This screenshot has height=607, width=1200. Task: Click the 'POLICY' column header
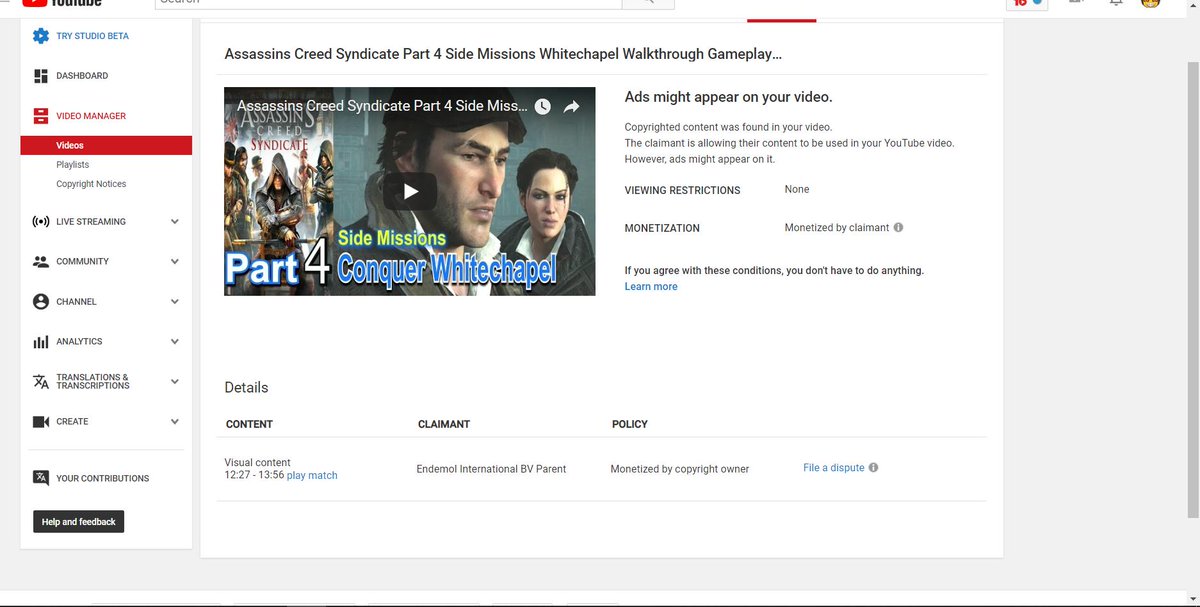tap(630, 424)
